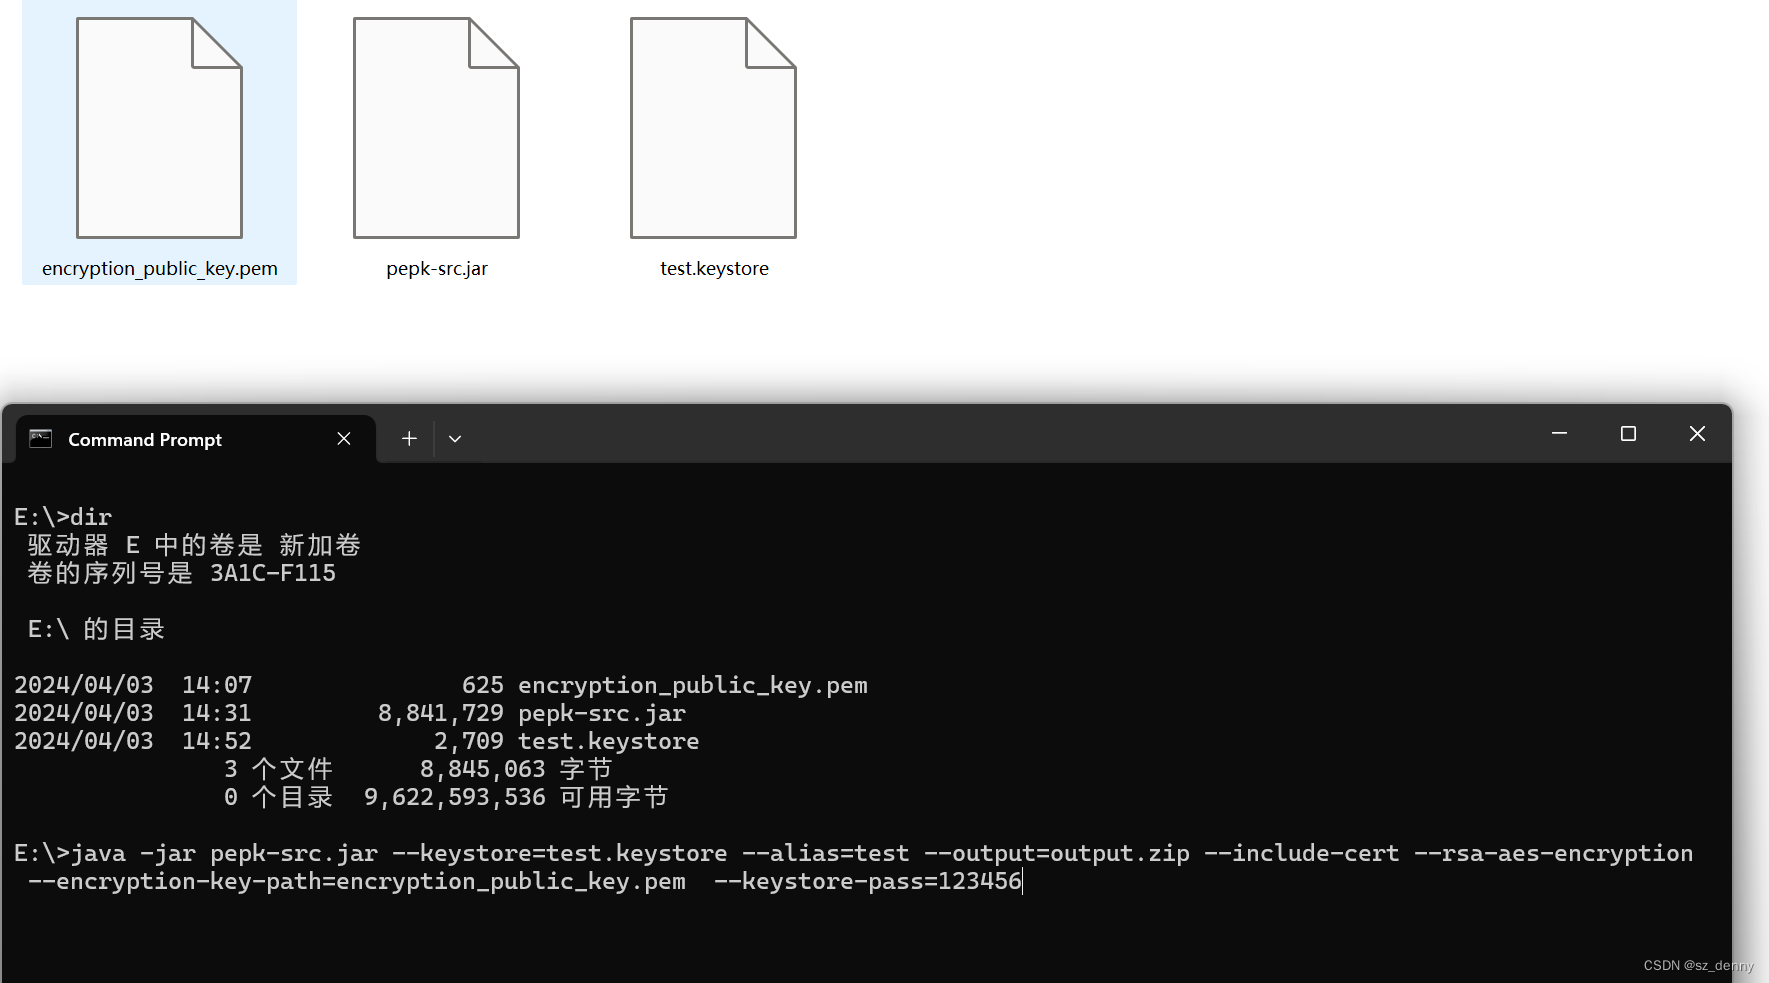
Task: Select the pepk-src.jar file icon
Action: (x=436, y=127)
